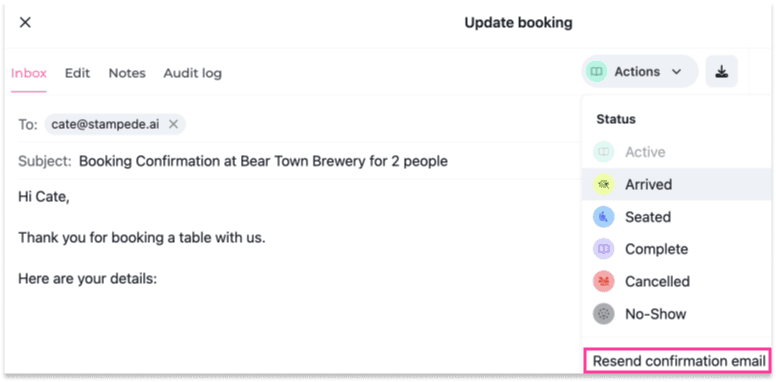
Task: Switch to the Edit tab
Action: [77, 73]
